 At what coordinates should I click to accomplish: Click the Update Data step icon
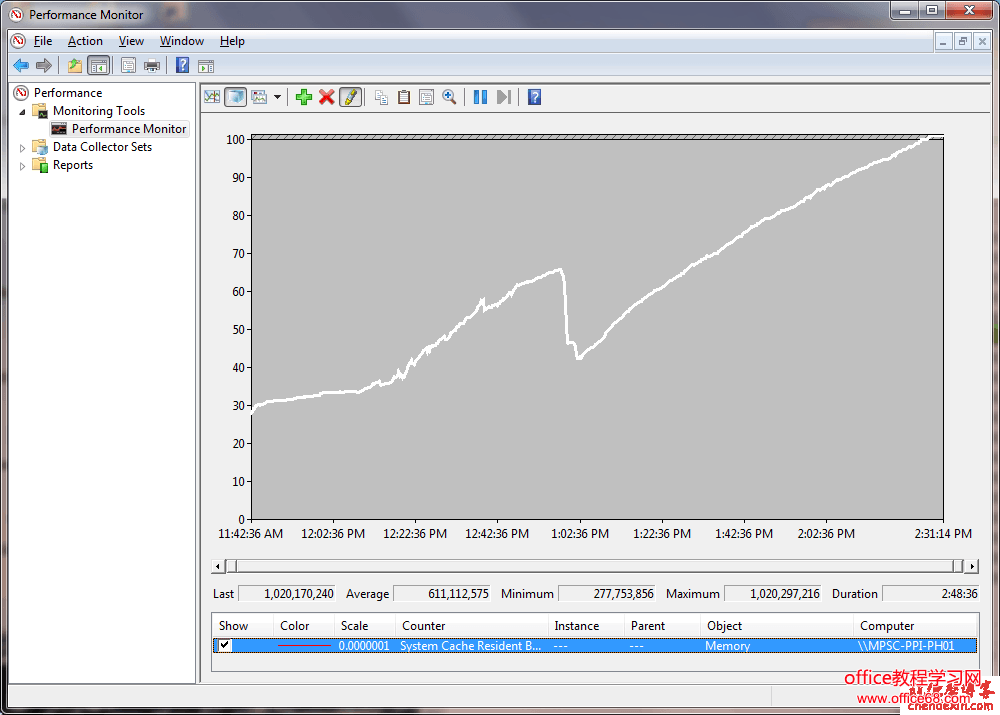[x=504, y=97]
